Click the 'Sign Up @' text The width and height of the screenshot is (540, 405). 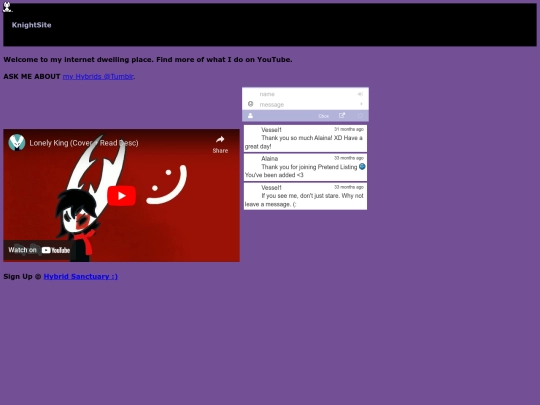[x=22, y=277]
